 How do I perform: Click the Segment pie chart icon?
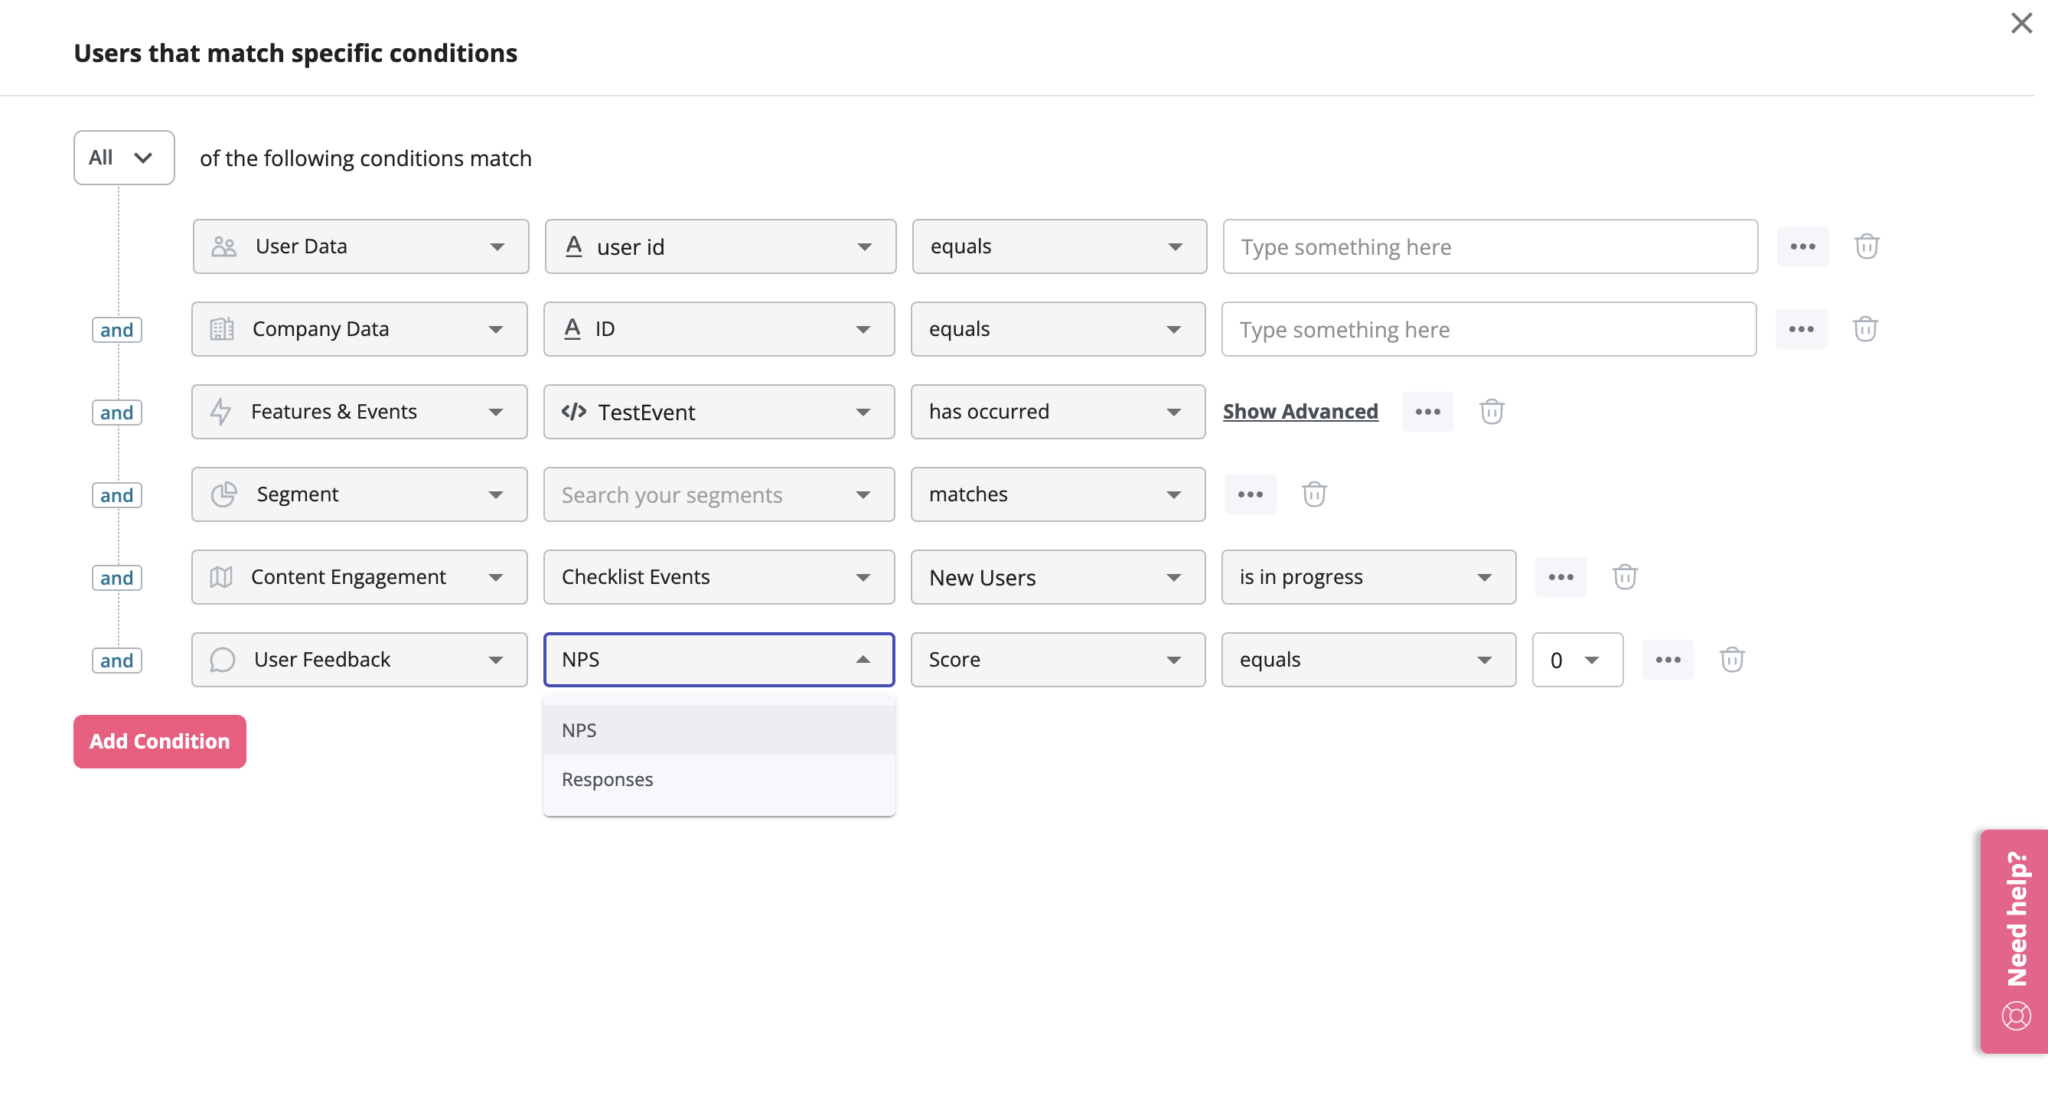click(223, 494)
